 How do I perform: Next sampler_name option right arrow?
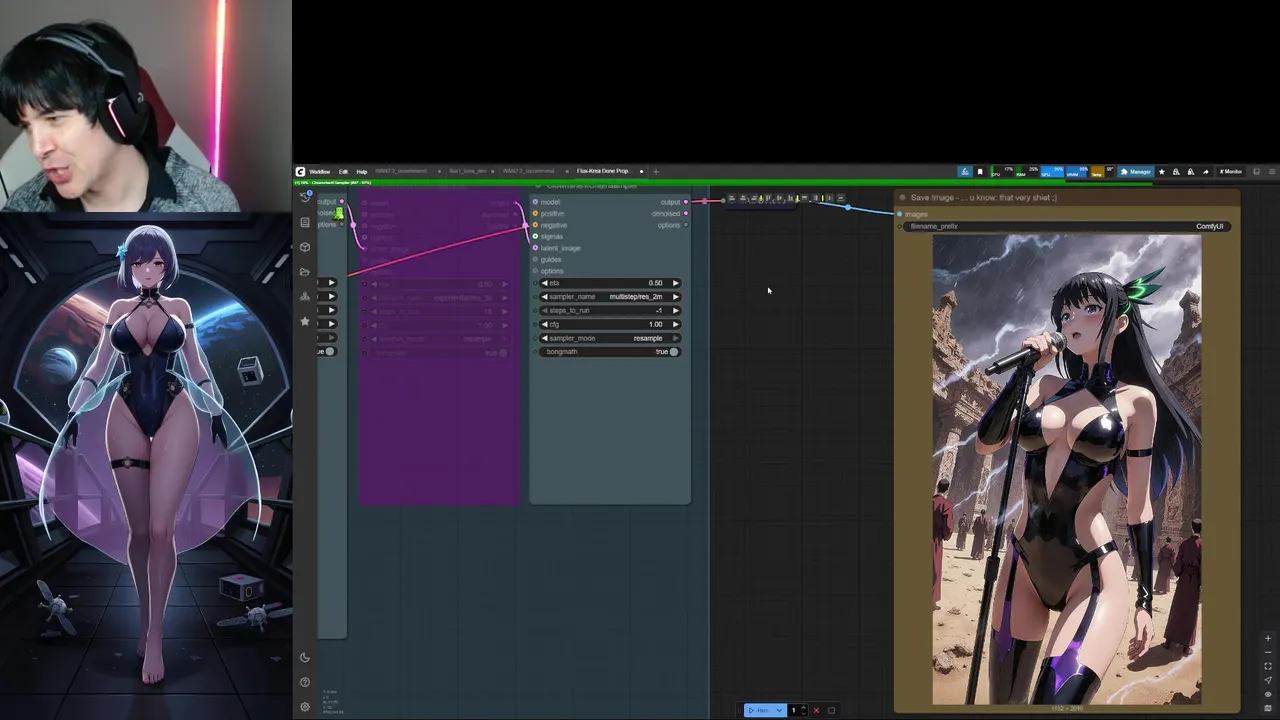(x=675, y=297)
